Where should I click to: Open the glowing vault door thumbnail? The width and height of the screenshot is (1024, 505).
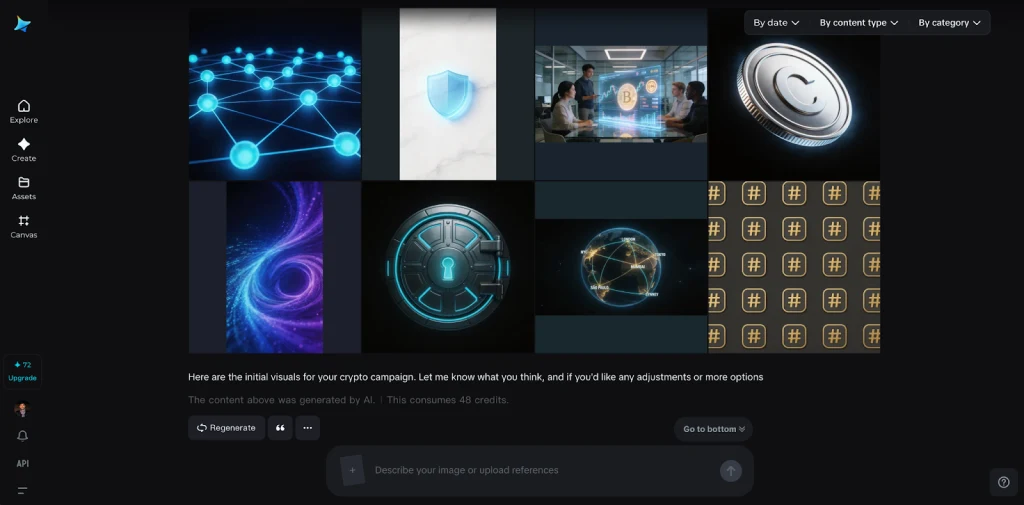click(448, 267)
